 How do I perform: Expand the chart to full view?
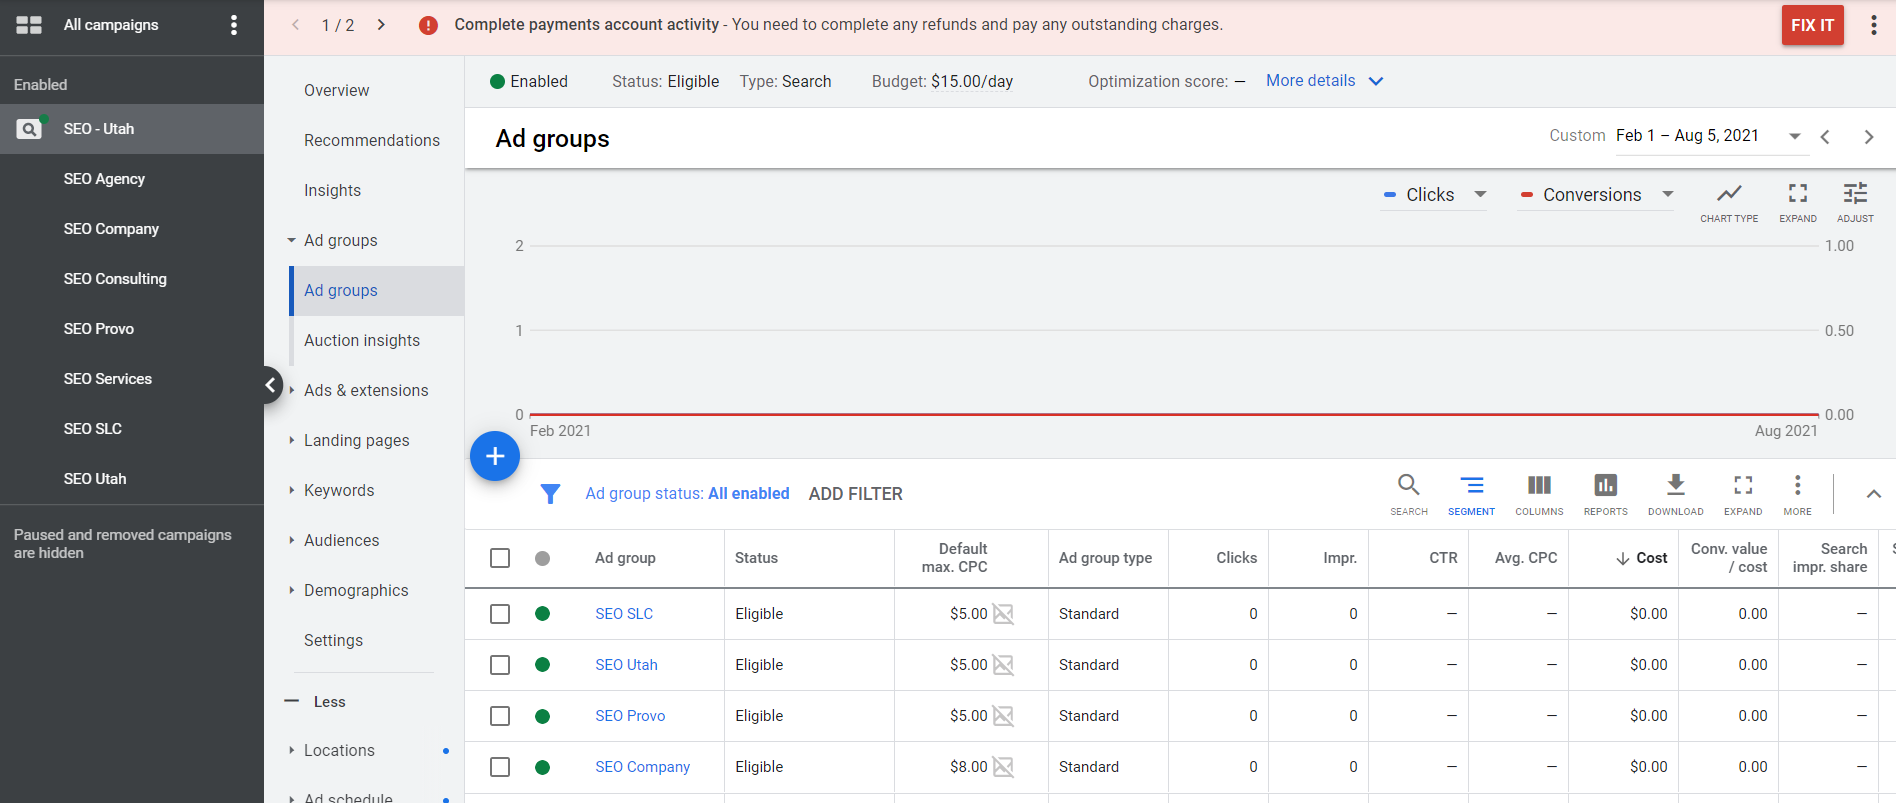coord(1798,201)
